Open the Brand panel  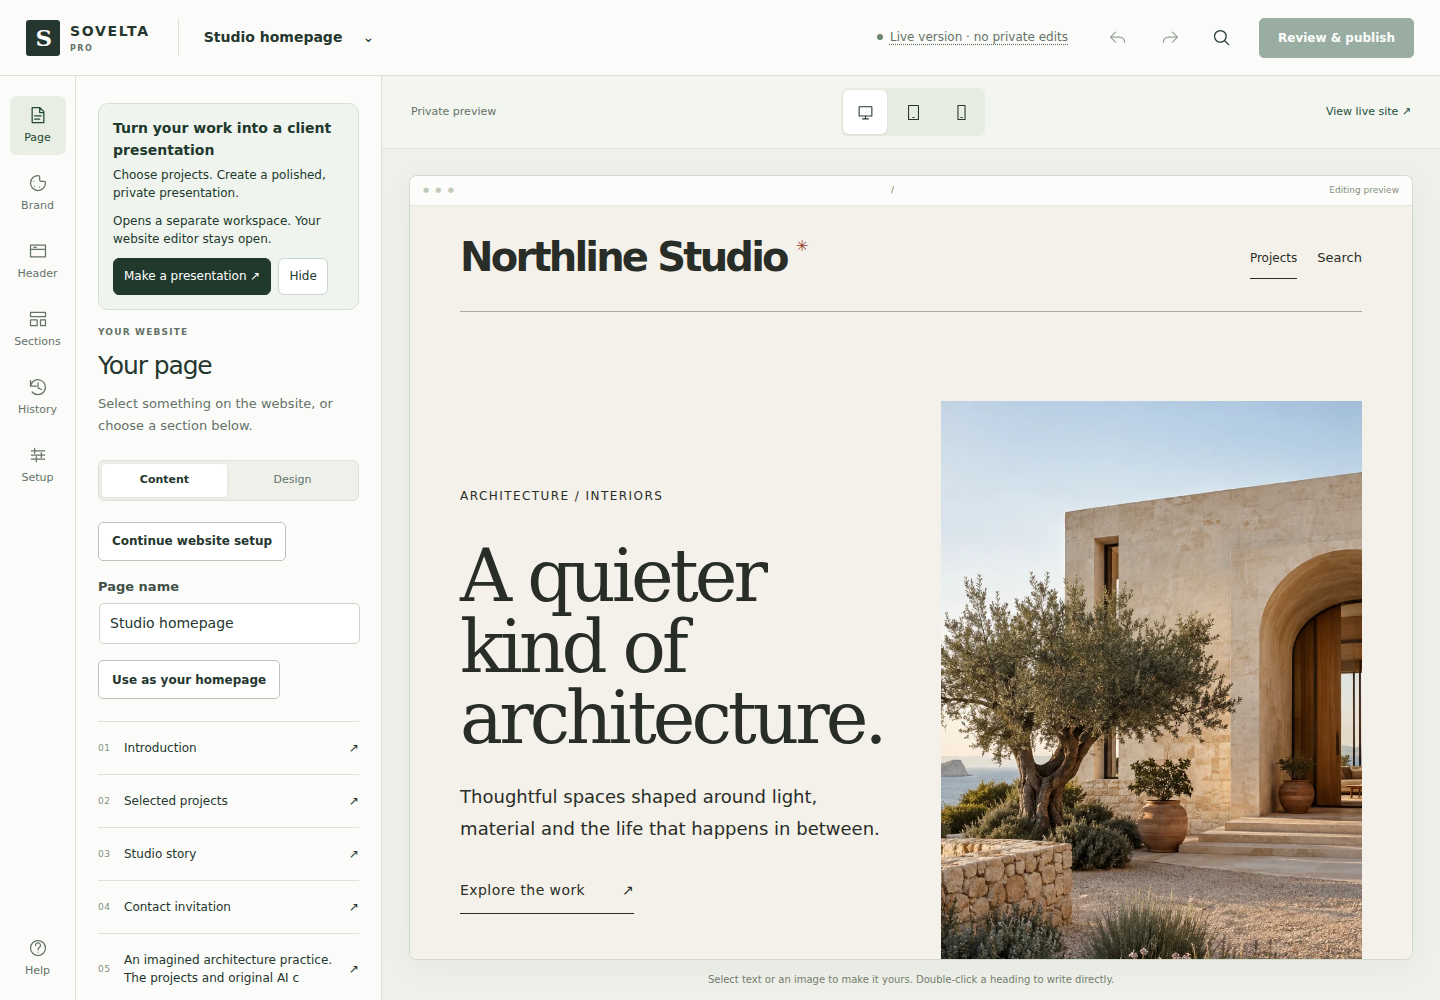coord(38,193)
